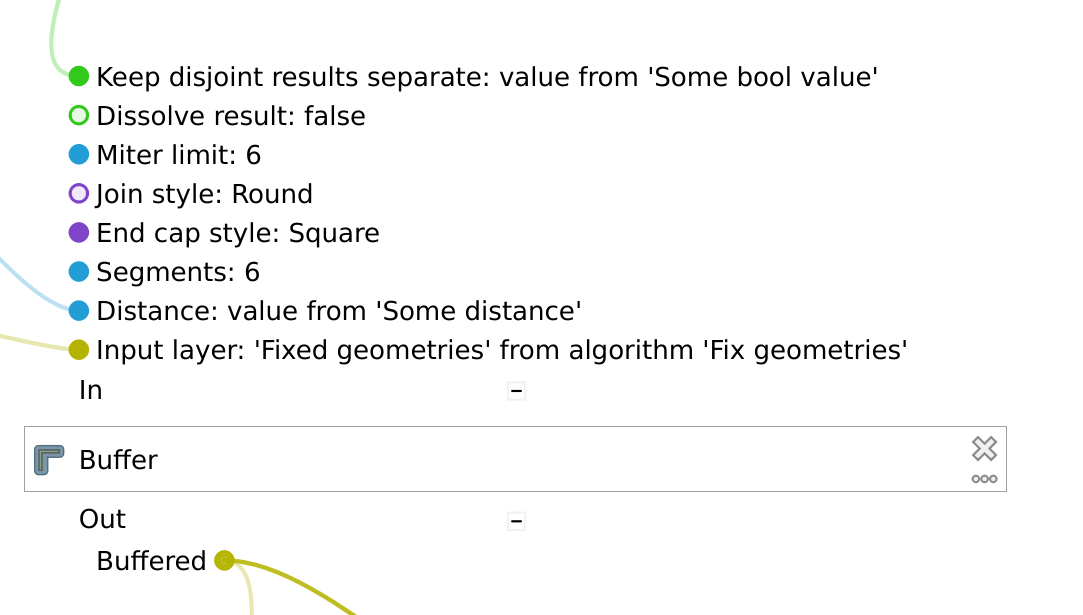The width and height of the screenshot is (1083, 615).
Task: Click the hollow purple 'Join style' socket
Action: click(79, 193)
